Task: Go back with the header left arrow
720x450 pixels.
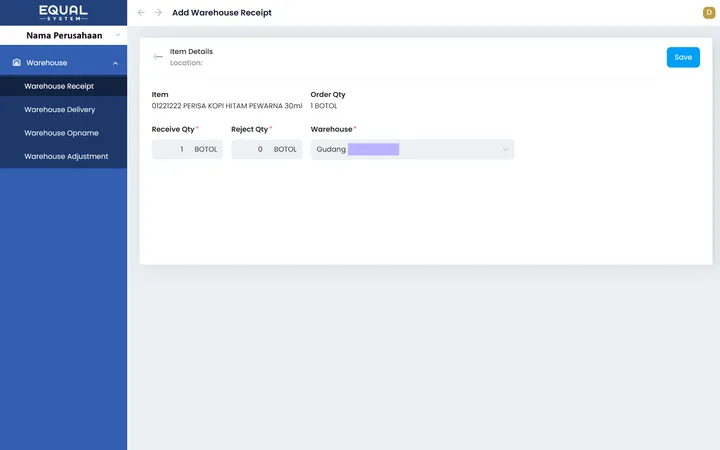Action: tap(141, 12)
